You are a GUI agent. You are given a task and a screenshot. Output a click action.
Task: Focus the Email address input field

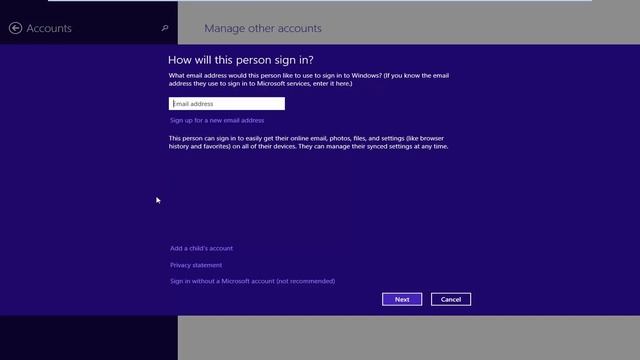point(227,104)
